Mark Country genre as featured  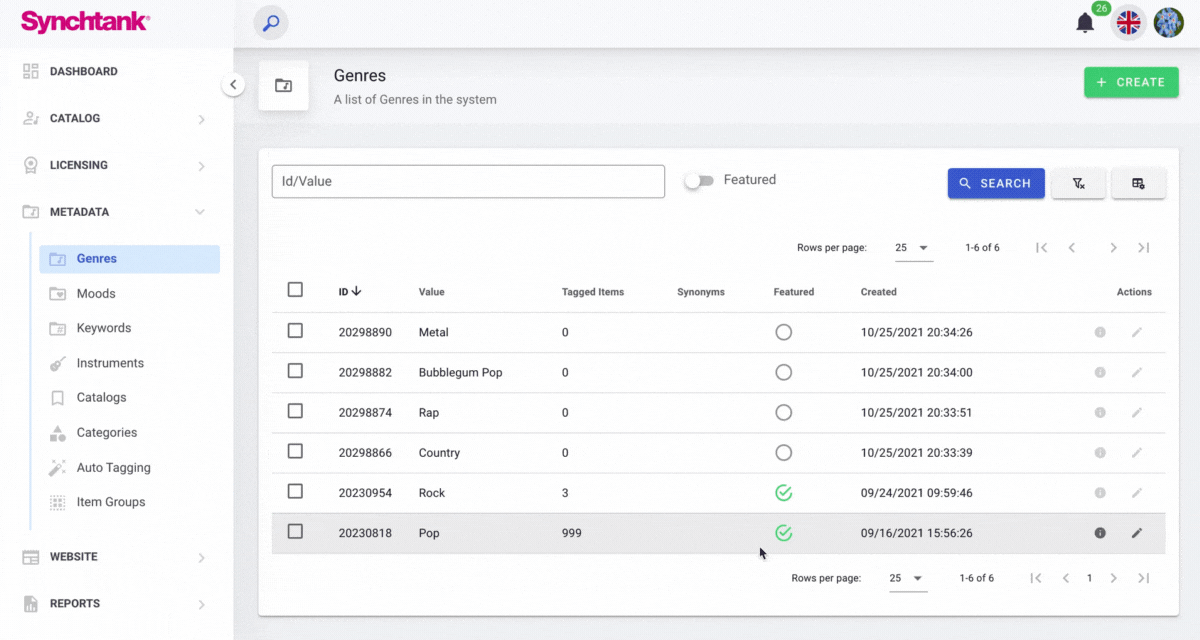pyautogui.click(x=783, y=453)
